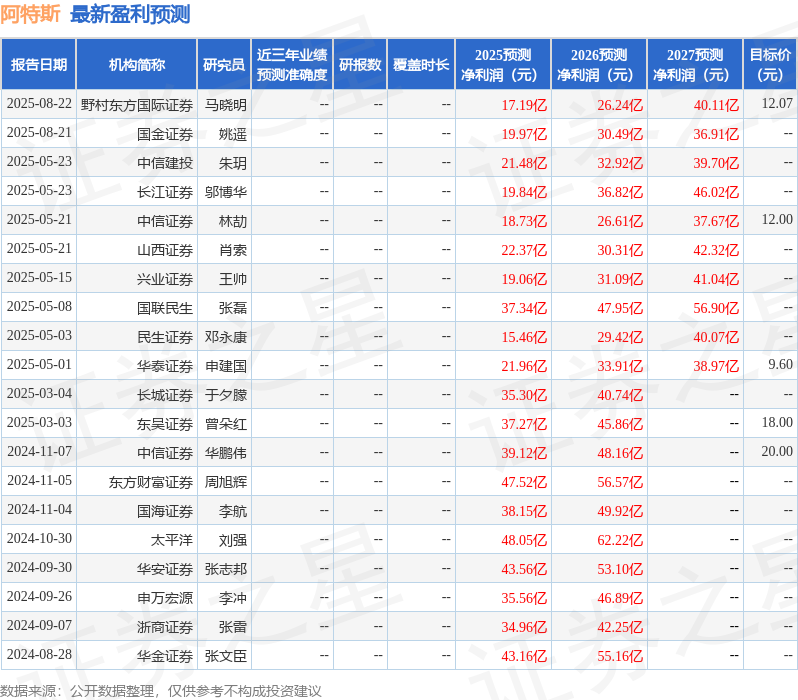Click value 62.22亿
This screenshot has width=798, height=700.
[x=620, y=541]
